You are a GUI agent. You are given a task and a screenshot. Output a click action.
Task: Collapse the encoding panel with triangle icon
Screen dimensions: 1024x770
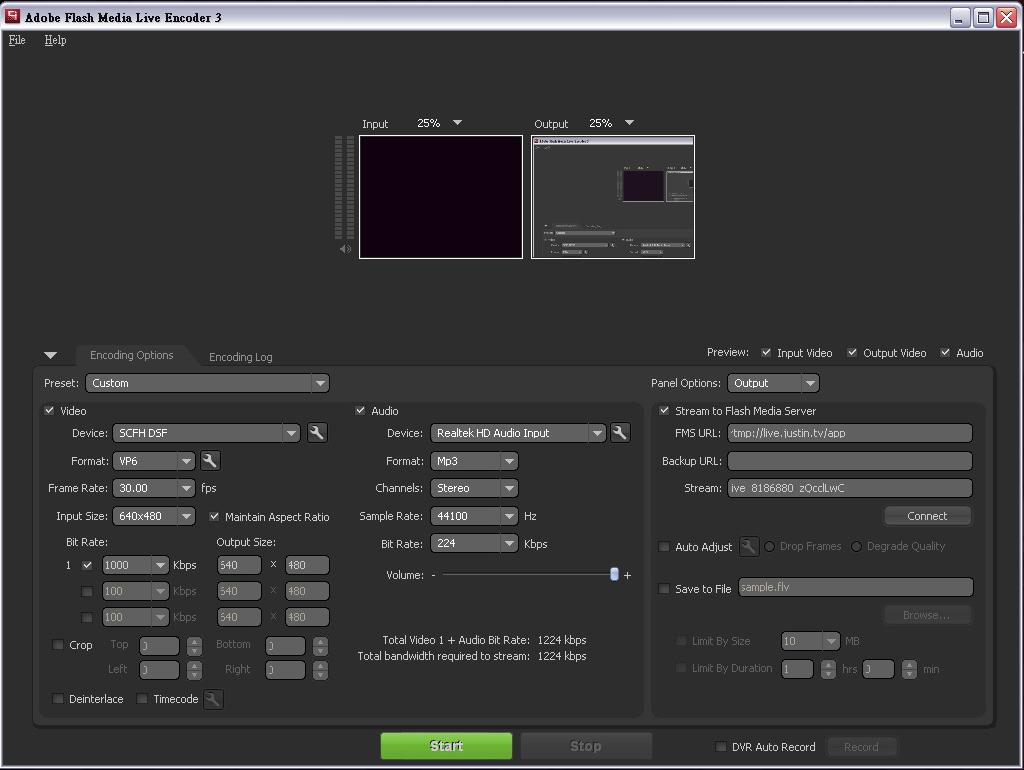[50, 355]
